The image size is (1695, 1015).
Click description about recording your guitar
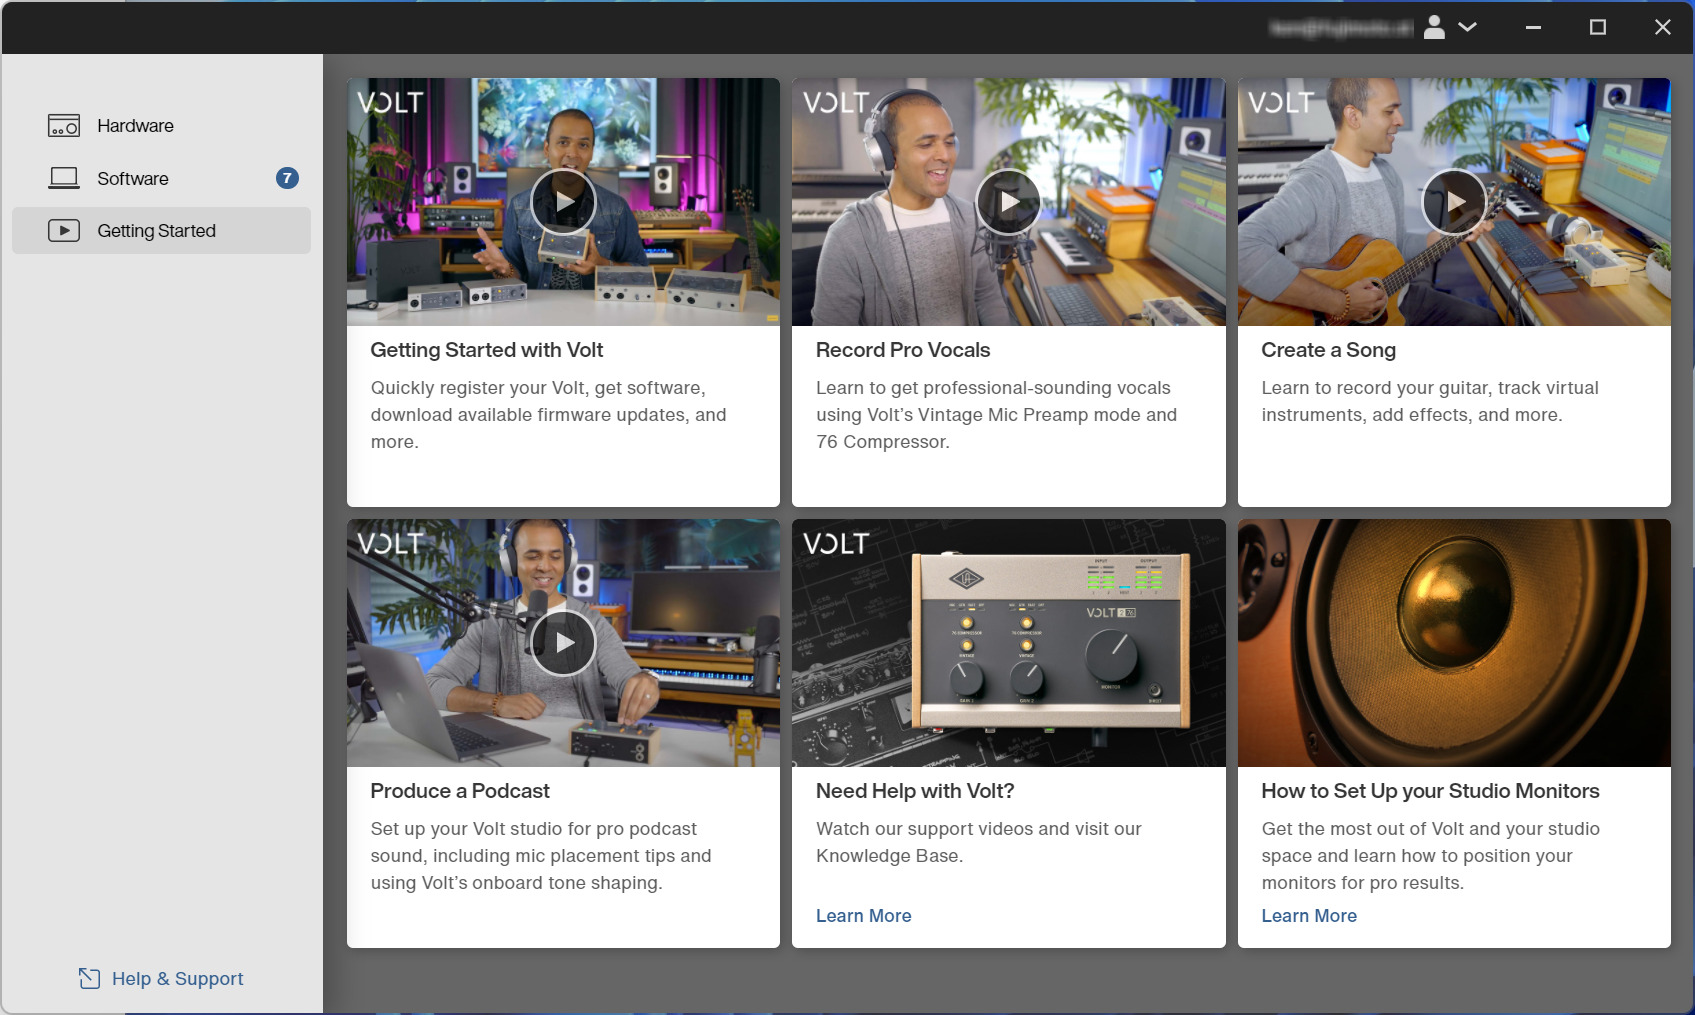[1430, 401]
